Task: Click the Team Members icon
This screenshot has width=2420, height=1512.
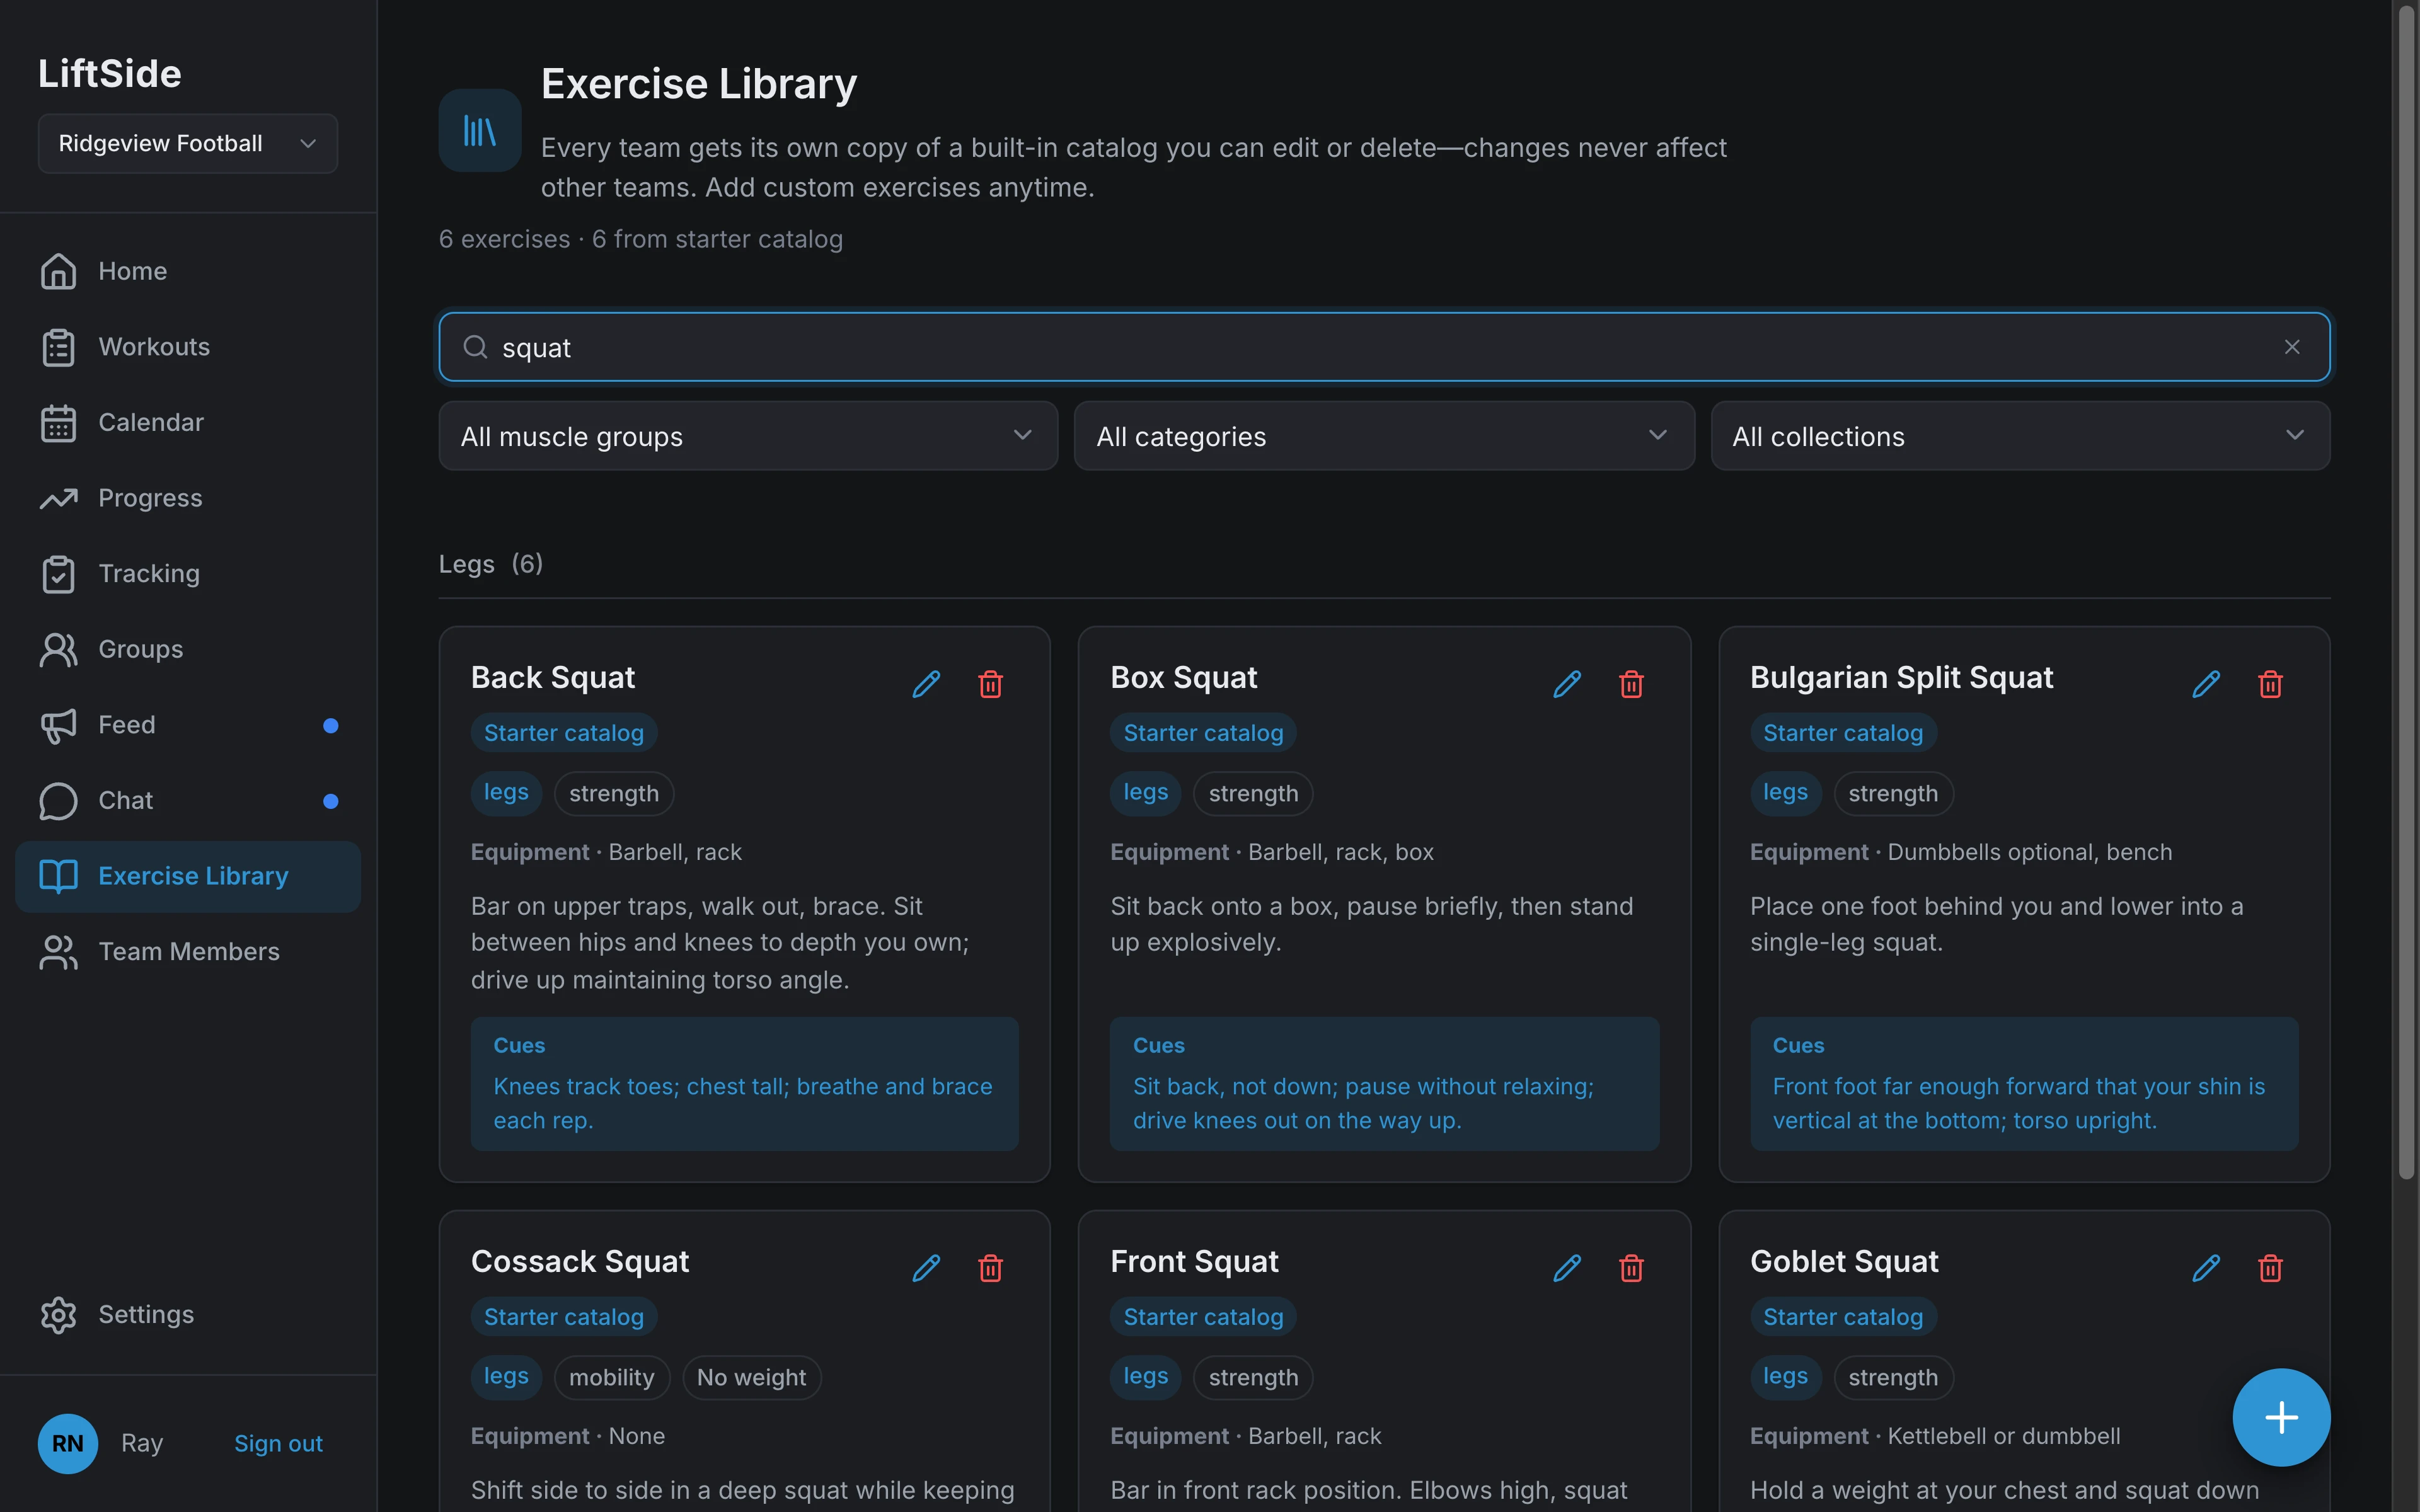Action: [58, 952]
